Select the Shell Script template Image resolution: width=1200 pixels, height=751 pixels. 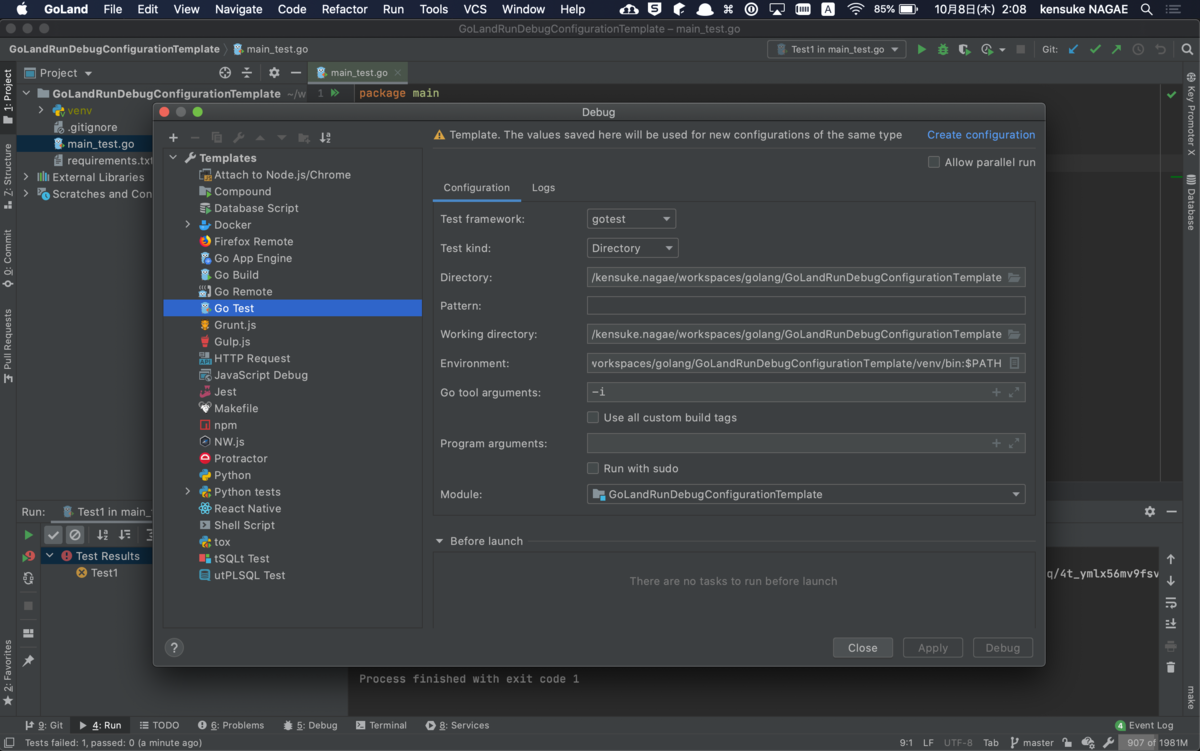click(244, 525)
